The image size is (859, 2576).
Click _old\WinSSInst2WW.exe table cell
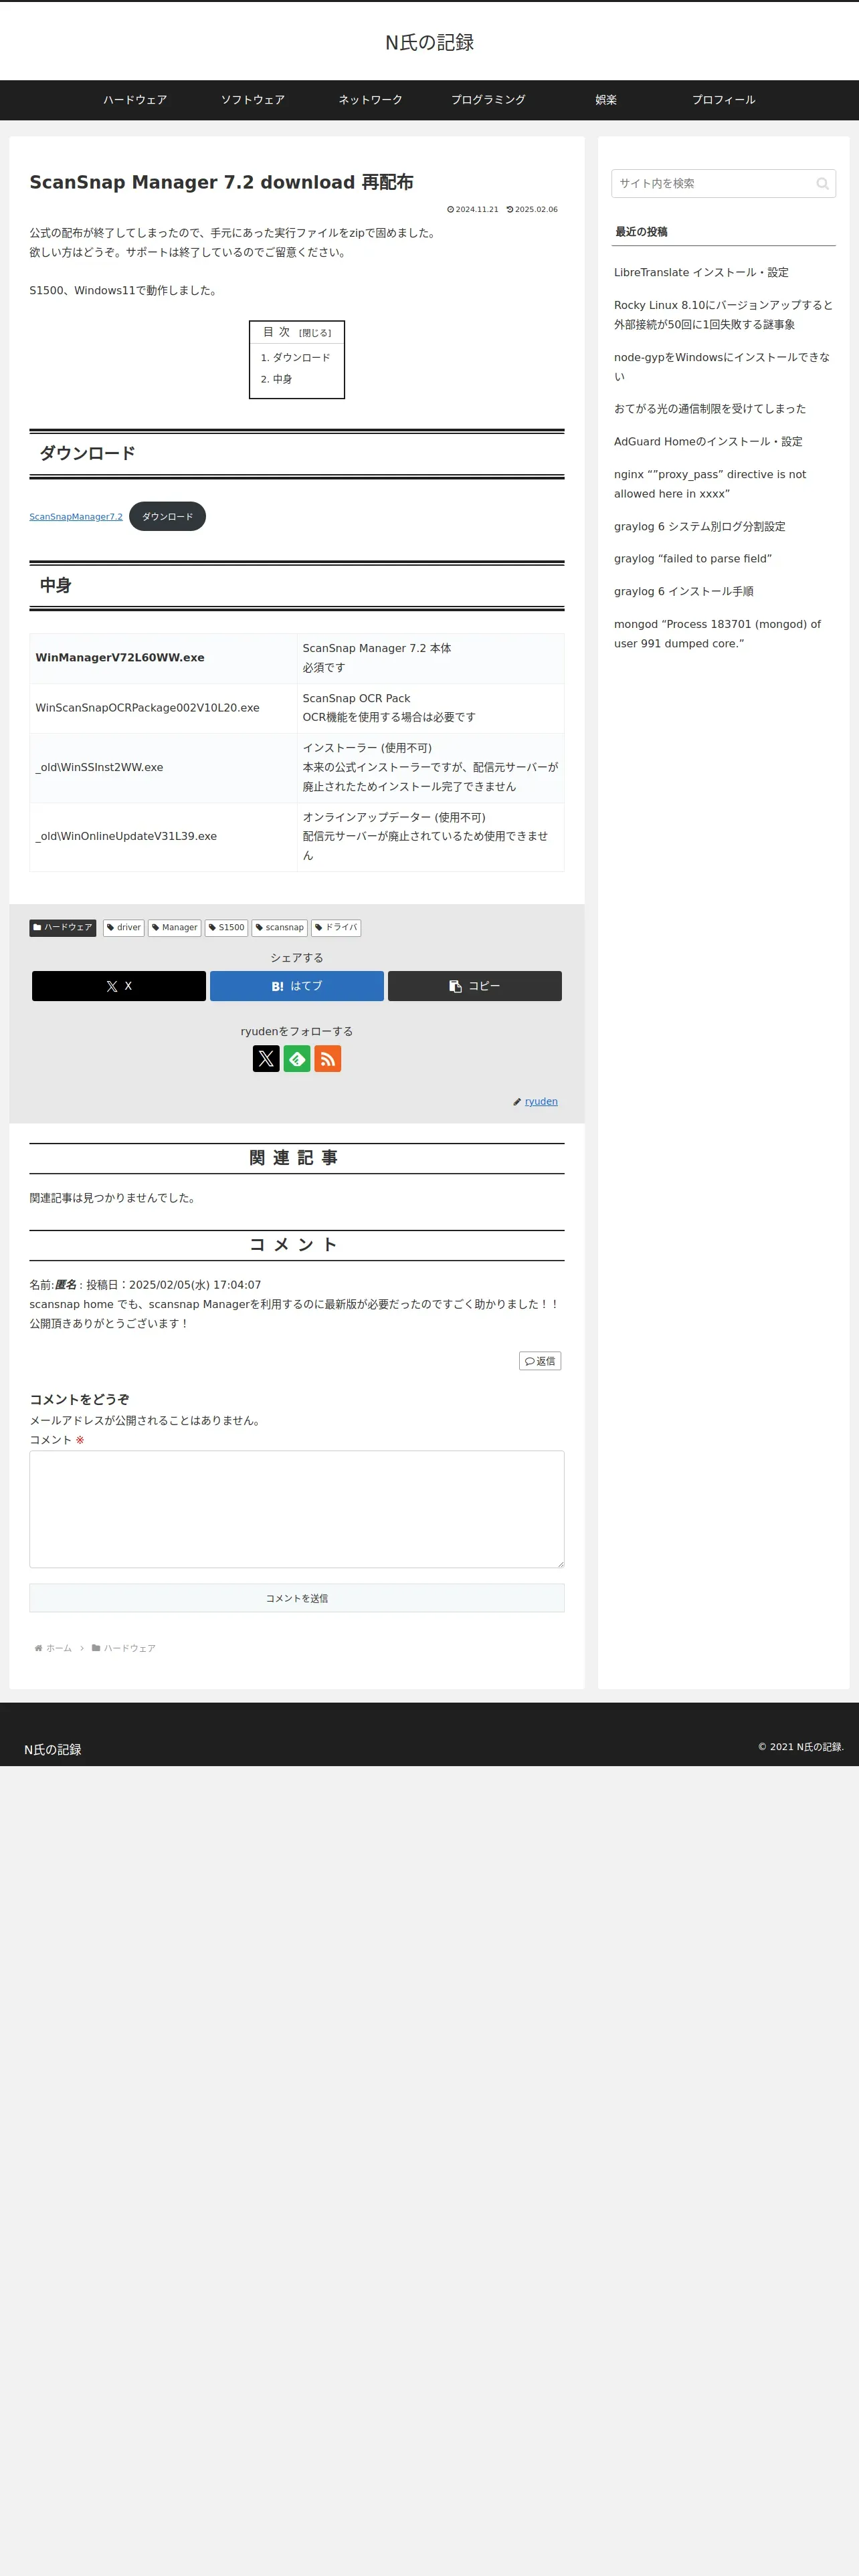tap(163, 768)
